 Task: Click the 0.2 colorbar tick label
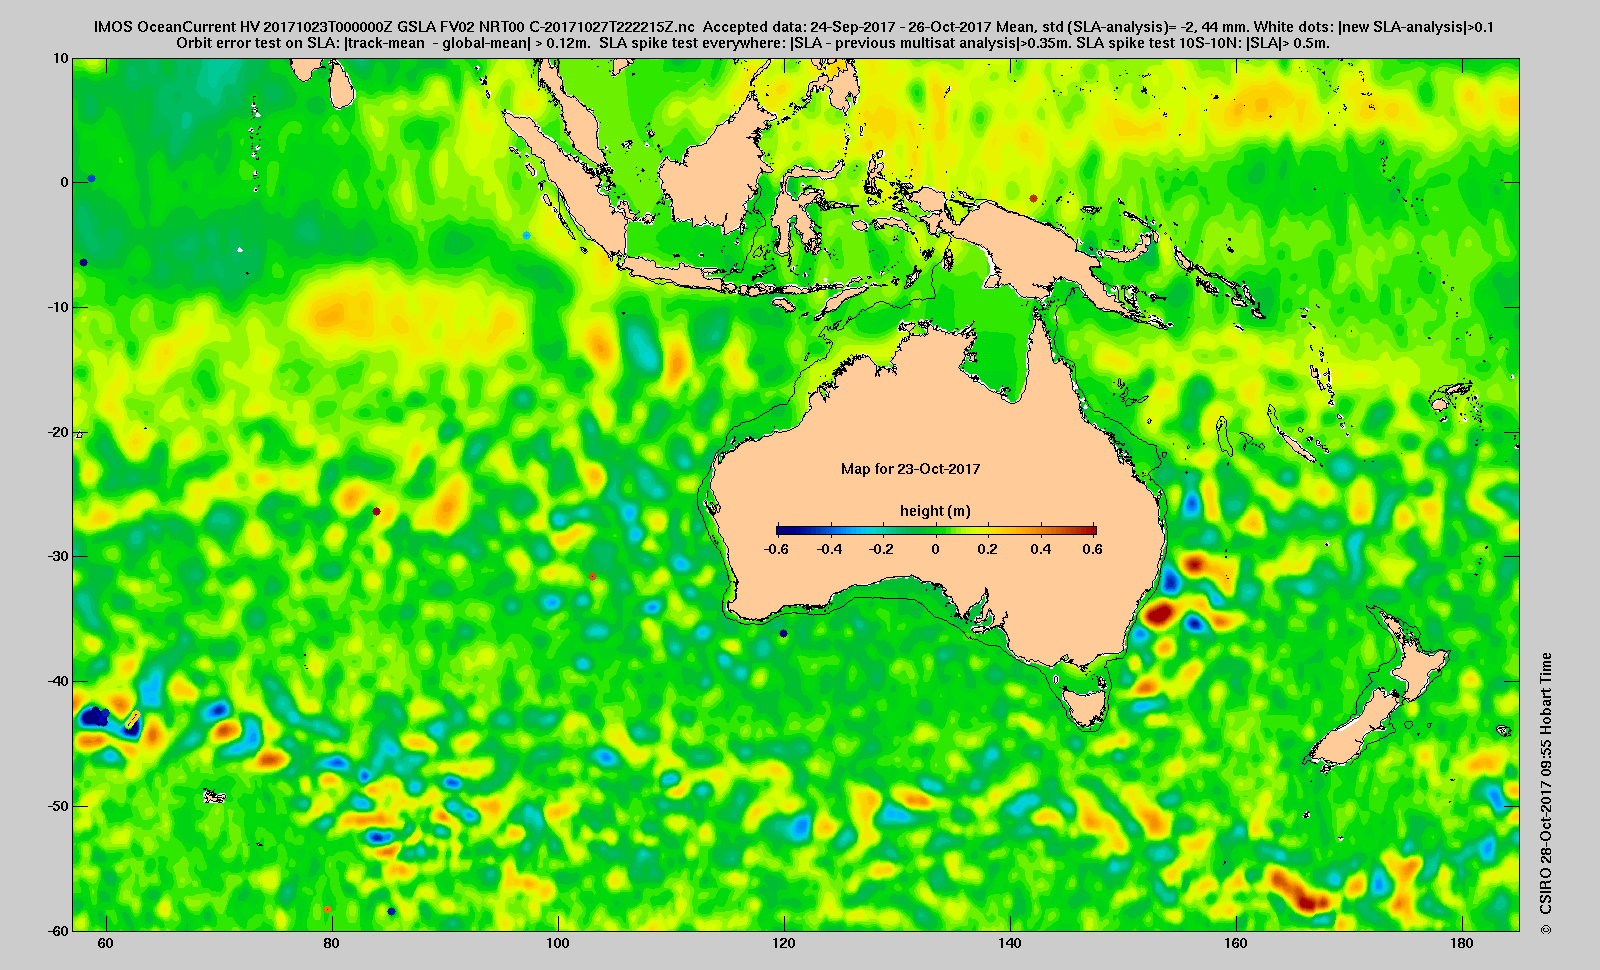[x=988, y=549]
